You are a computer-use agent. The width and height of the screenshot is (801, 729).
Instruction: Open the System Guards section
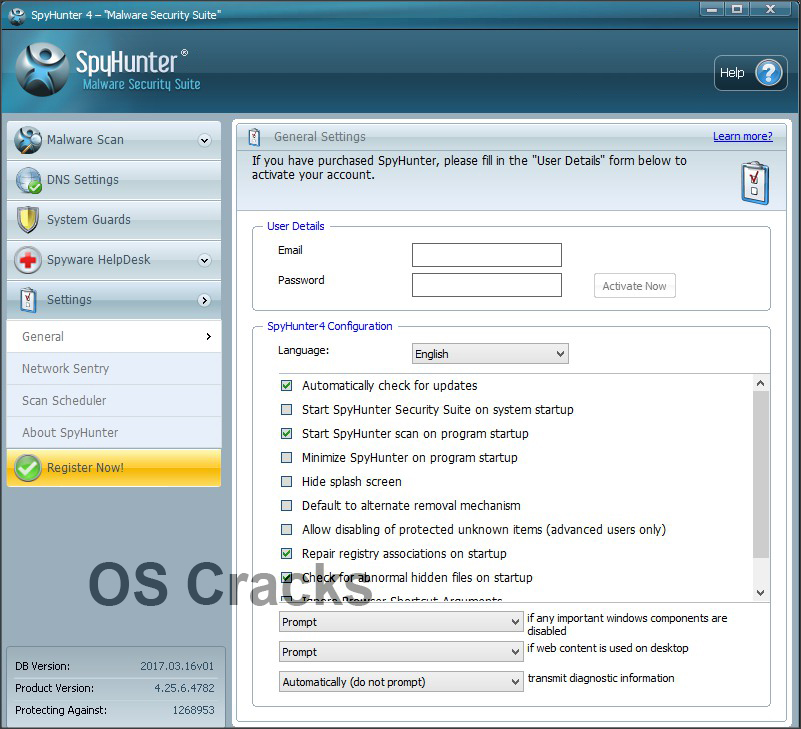(114, 220)
